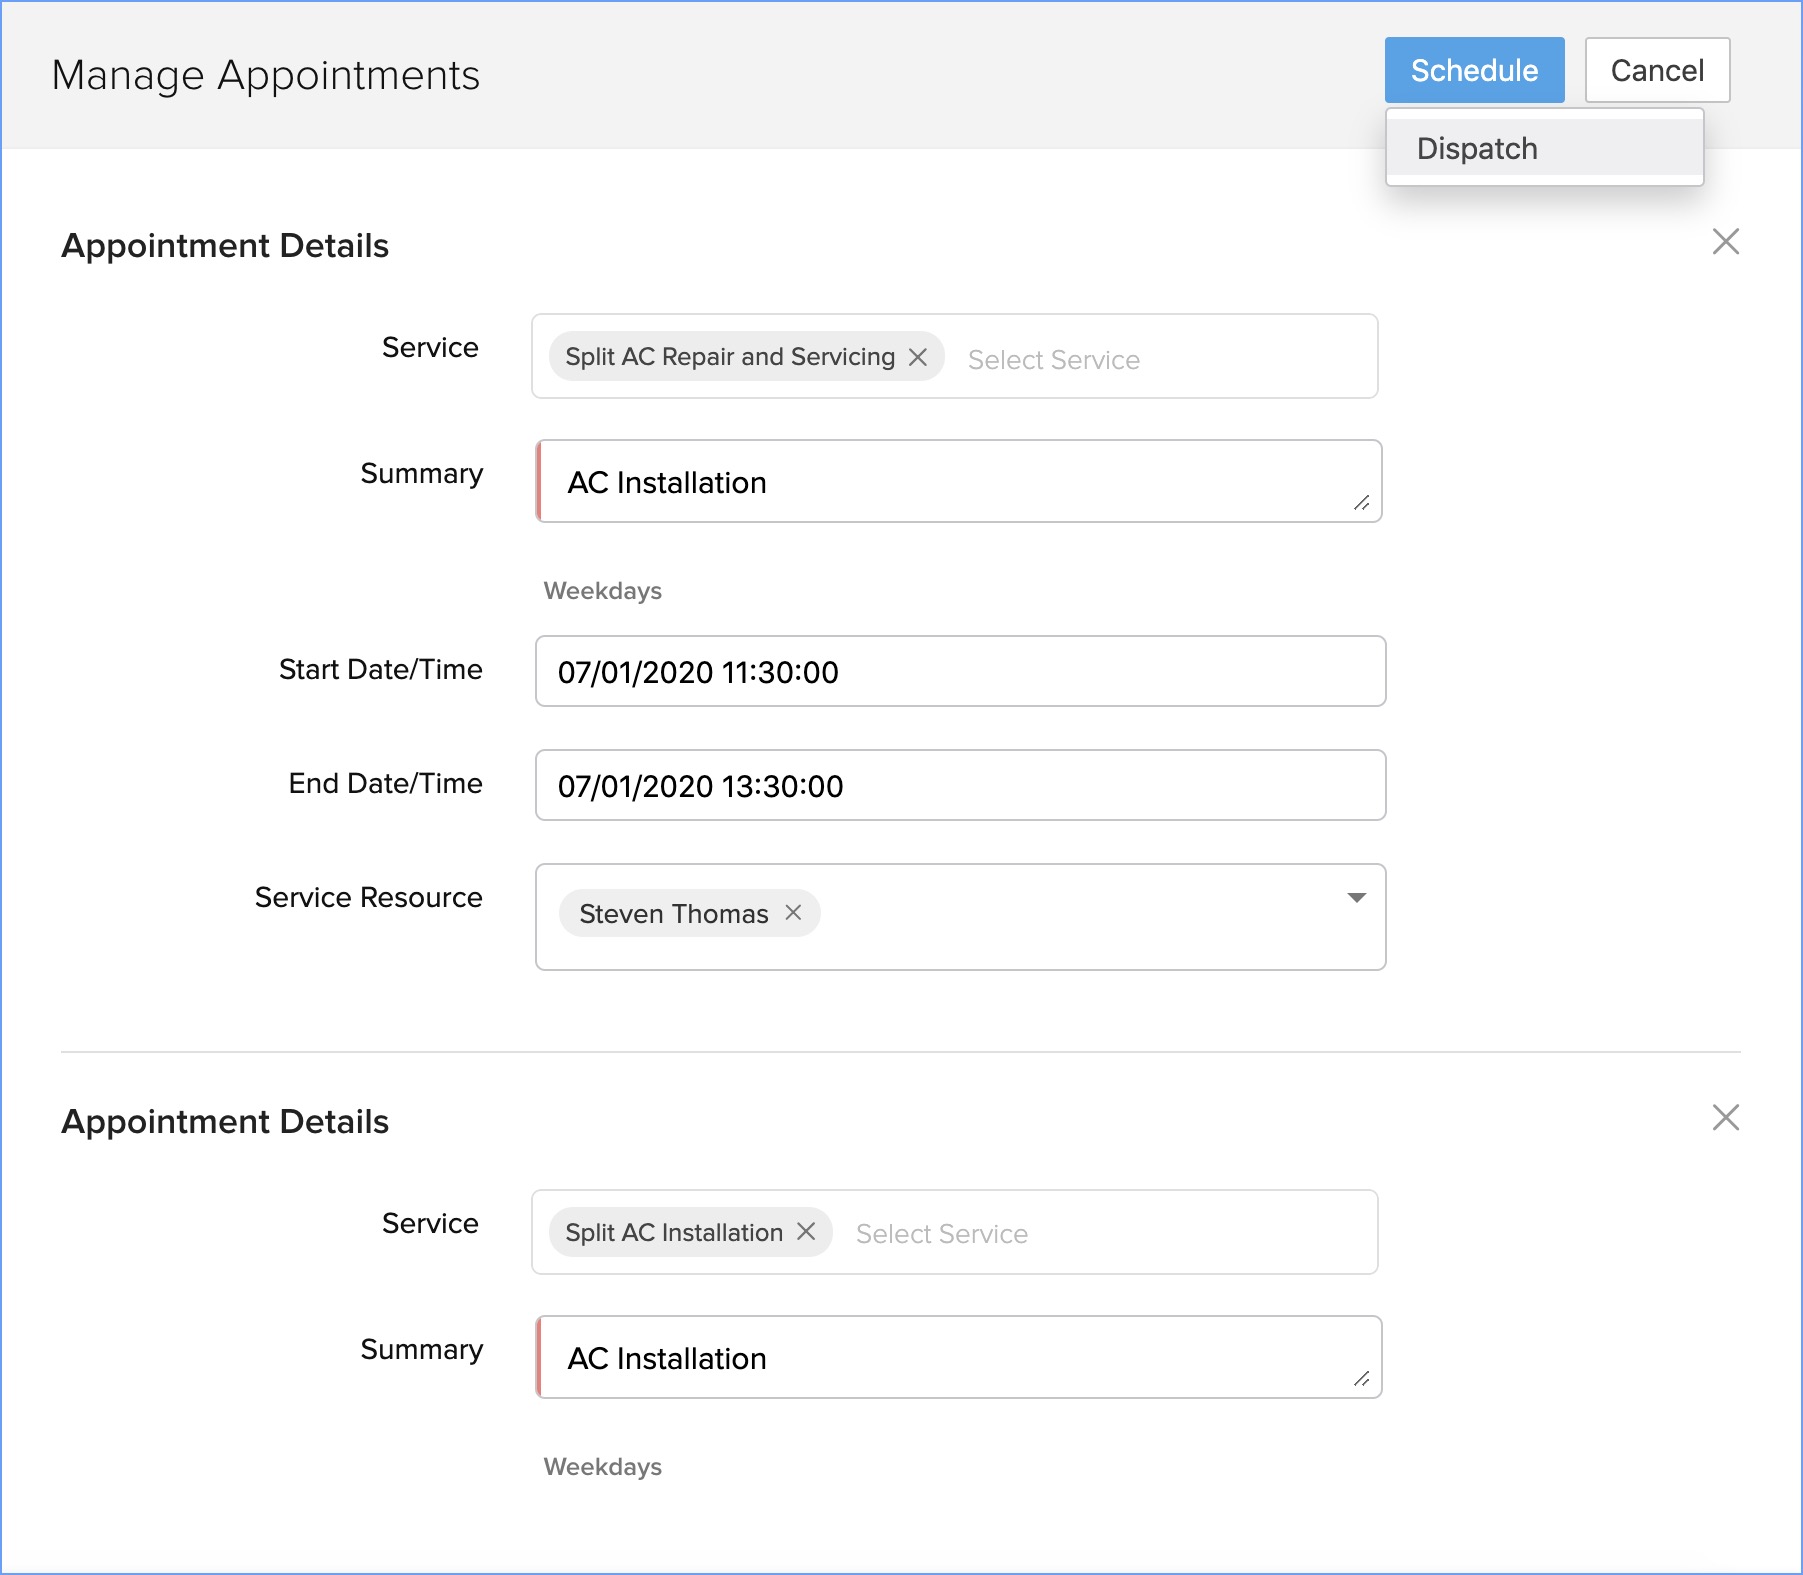Open first Select Service dropdown field

[x=1150, y=359]
